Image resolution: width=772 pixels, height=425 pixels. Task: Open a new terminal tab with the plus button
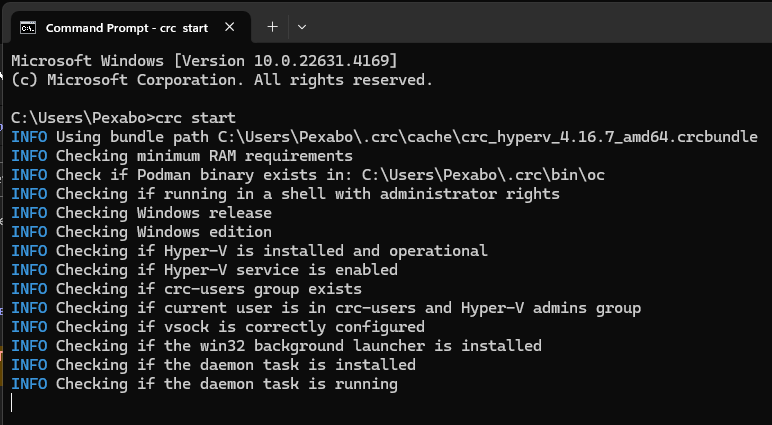(x=272, y=27)
